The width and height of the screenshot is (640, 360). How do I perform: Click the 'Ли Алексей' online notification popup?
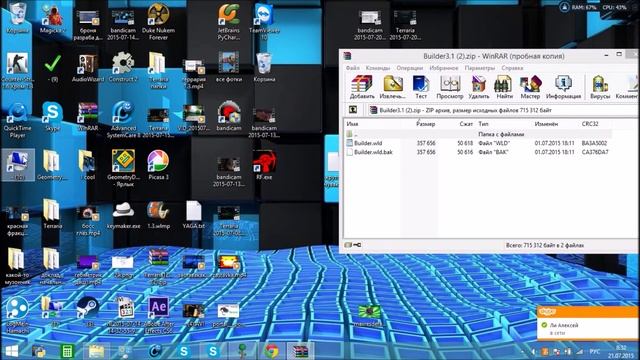[x=588, y=323]
